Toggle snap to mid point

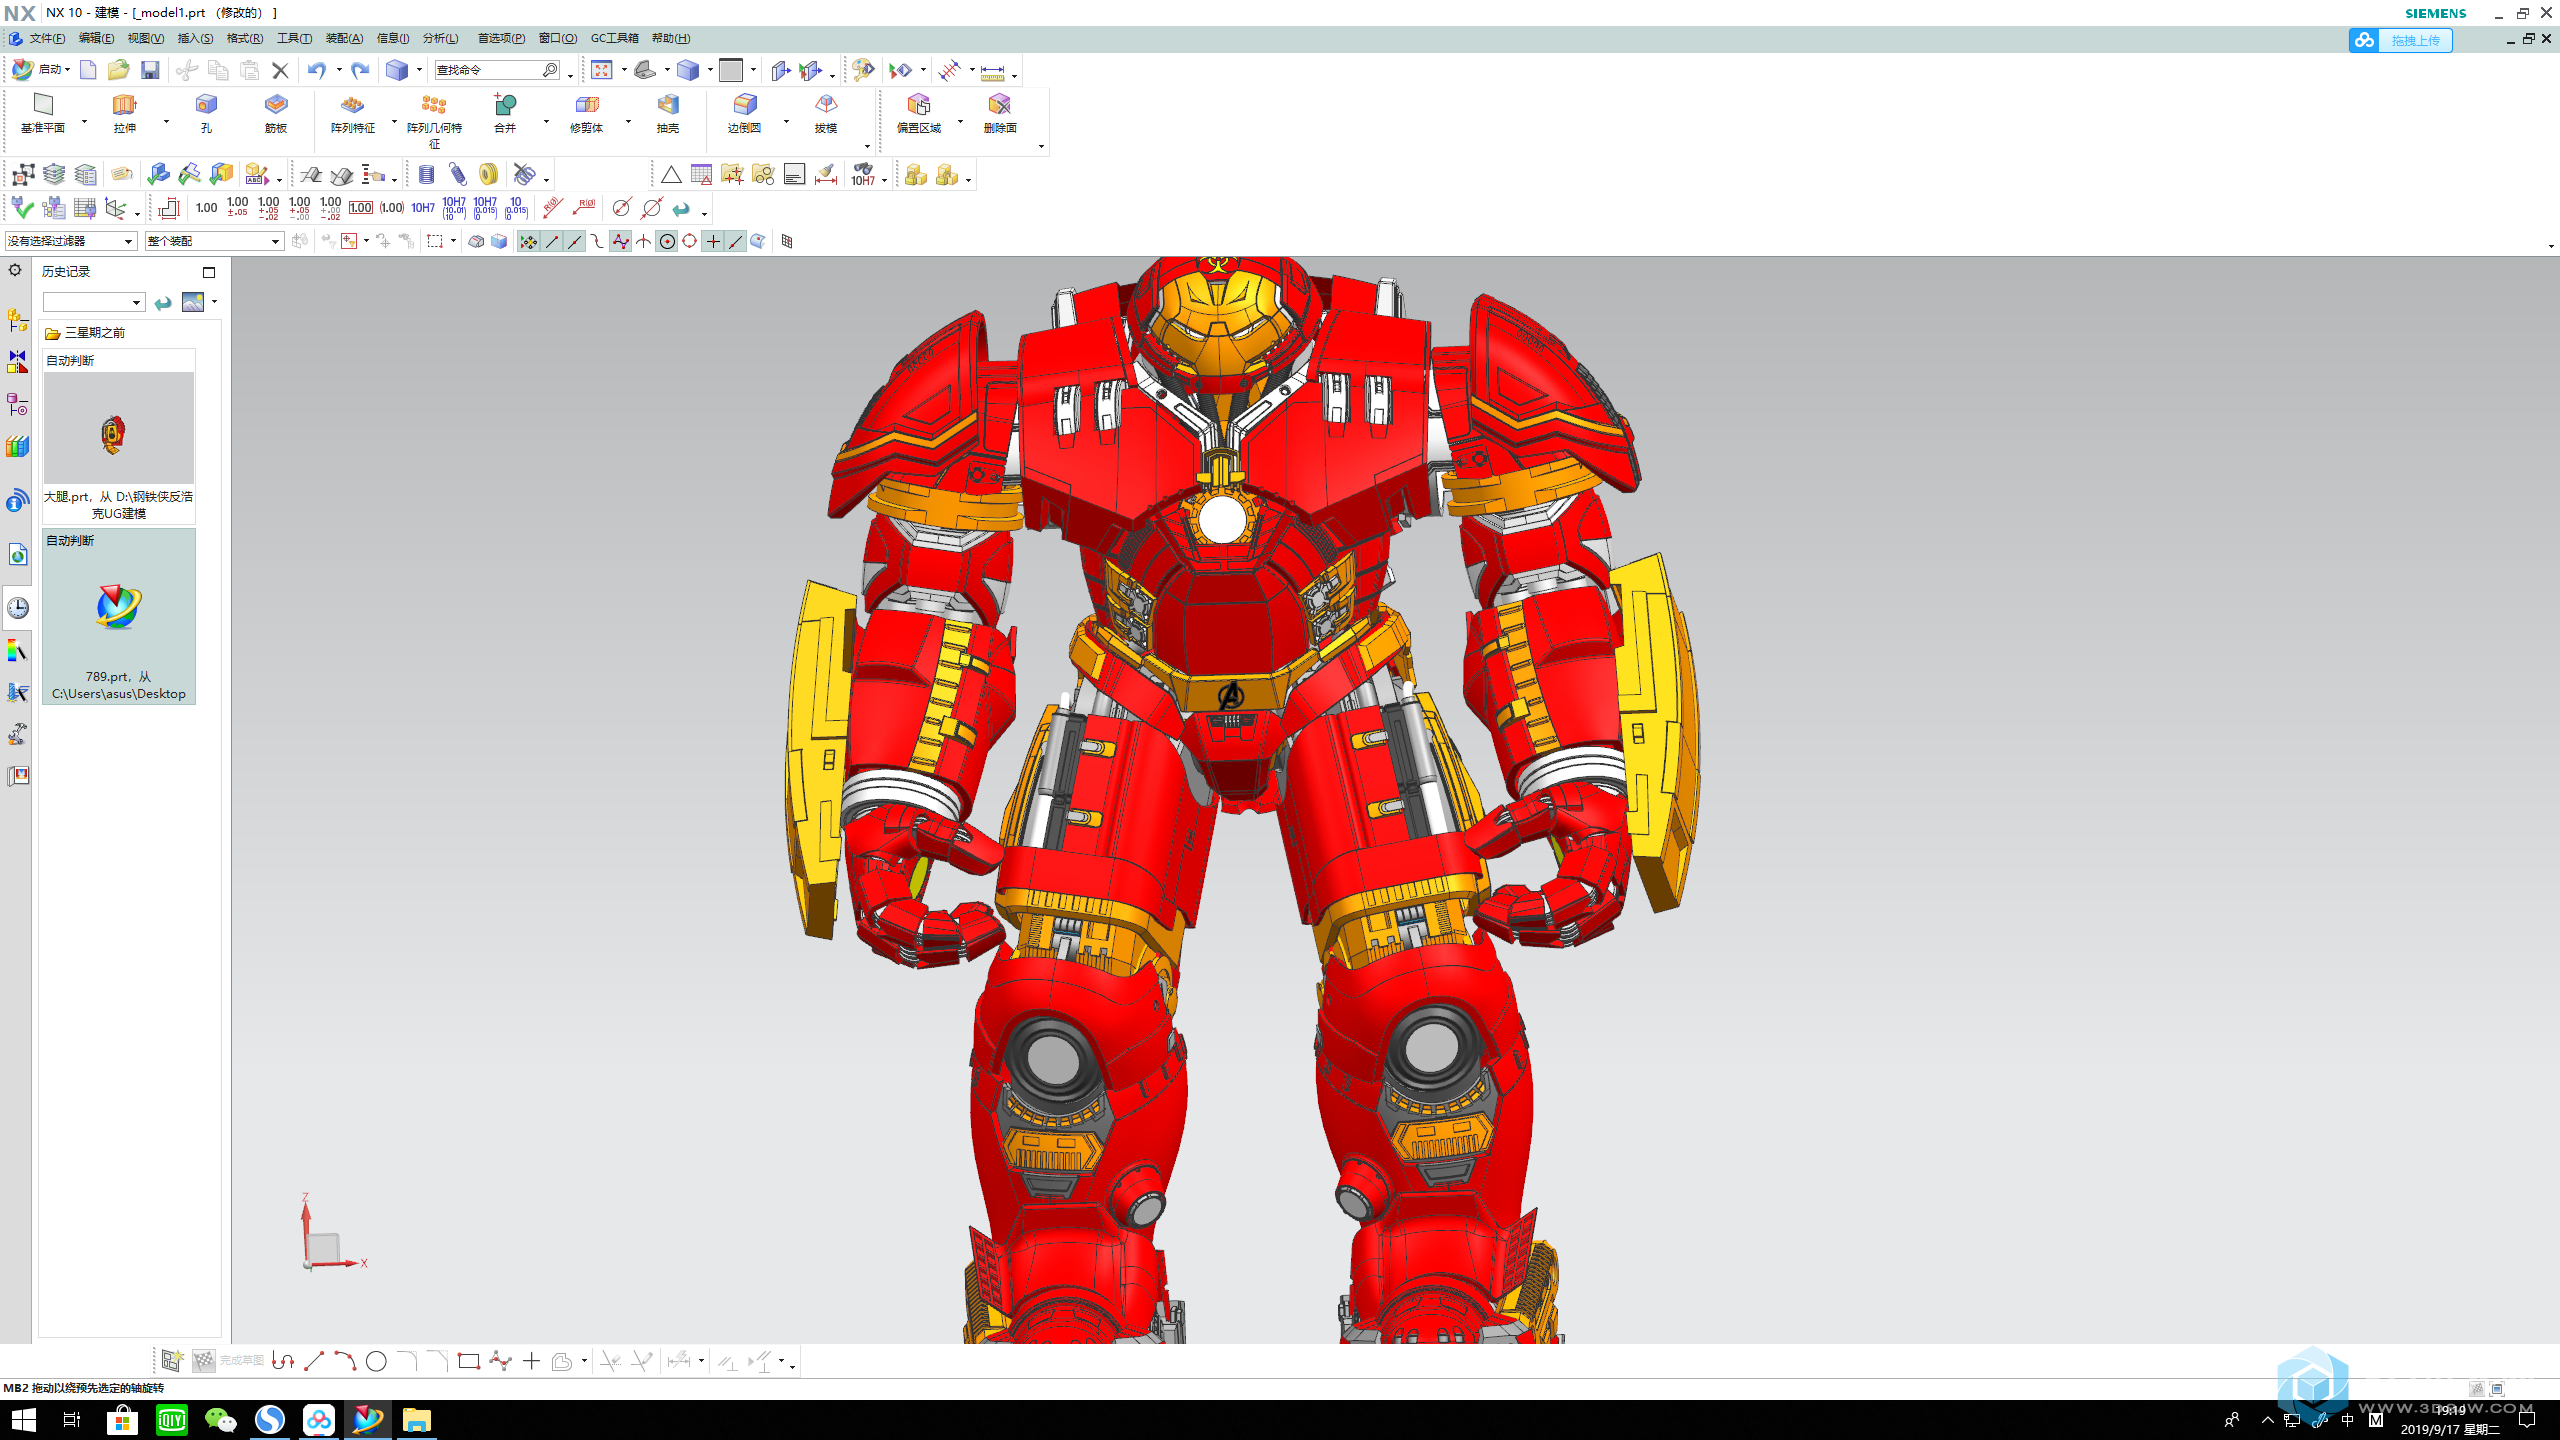point(574,241)
